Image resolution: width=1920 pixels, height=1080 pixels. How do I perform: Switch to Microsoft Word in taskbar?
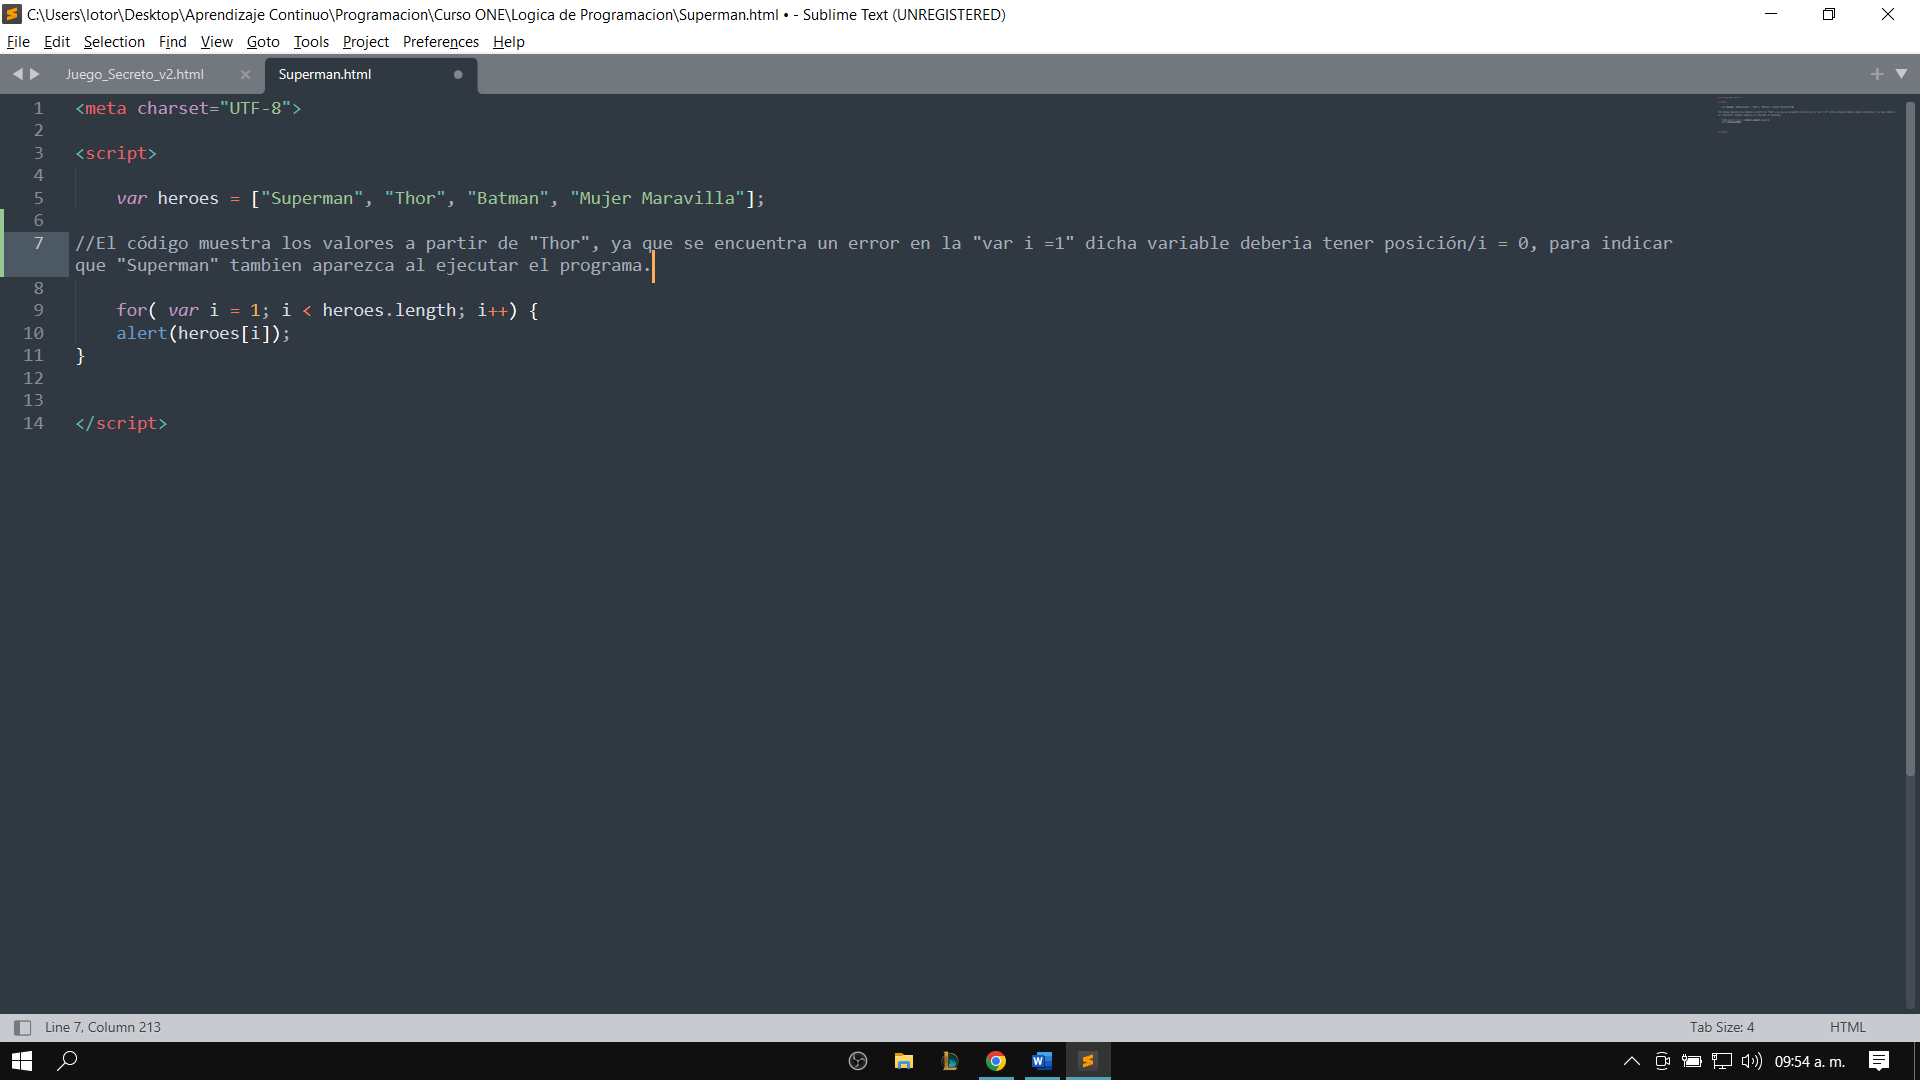pos(1042,1061)
